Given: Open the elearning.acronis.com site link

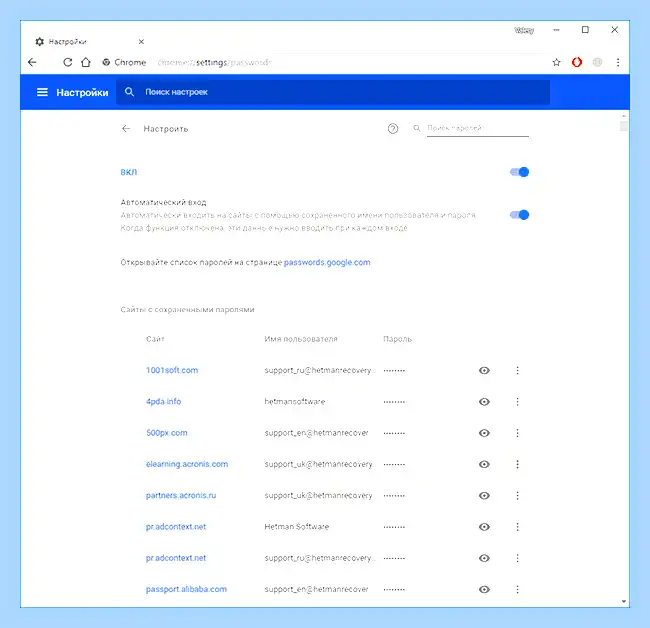Looking at the screenshot, I should pyautogui.click(x=187, y=464).
